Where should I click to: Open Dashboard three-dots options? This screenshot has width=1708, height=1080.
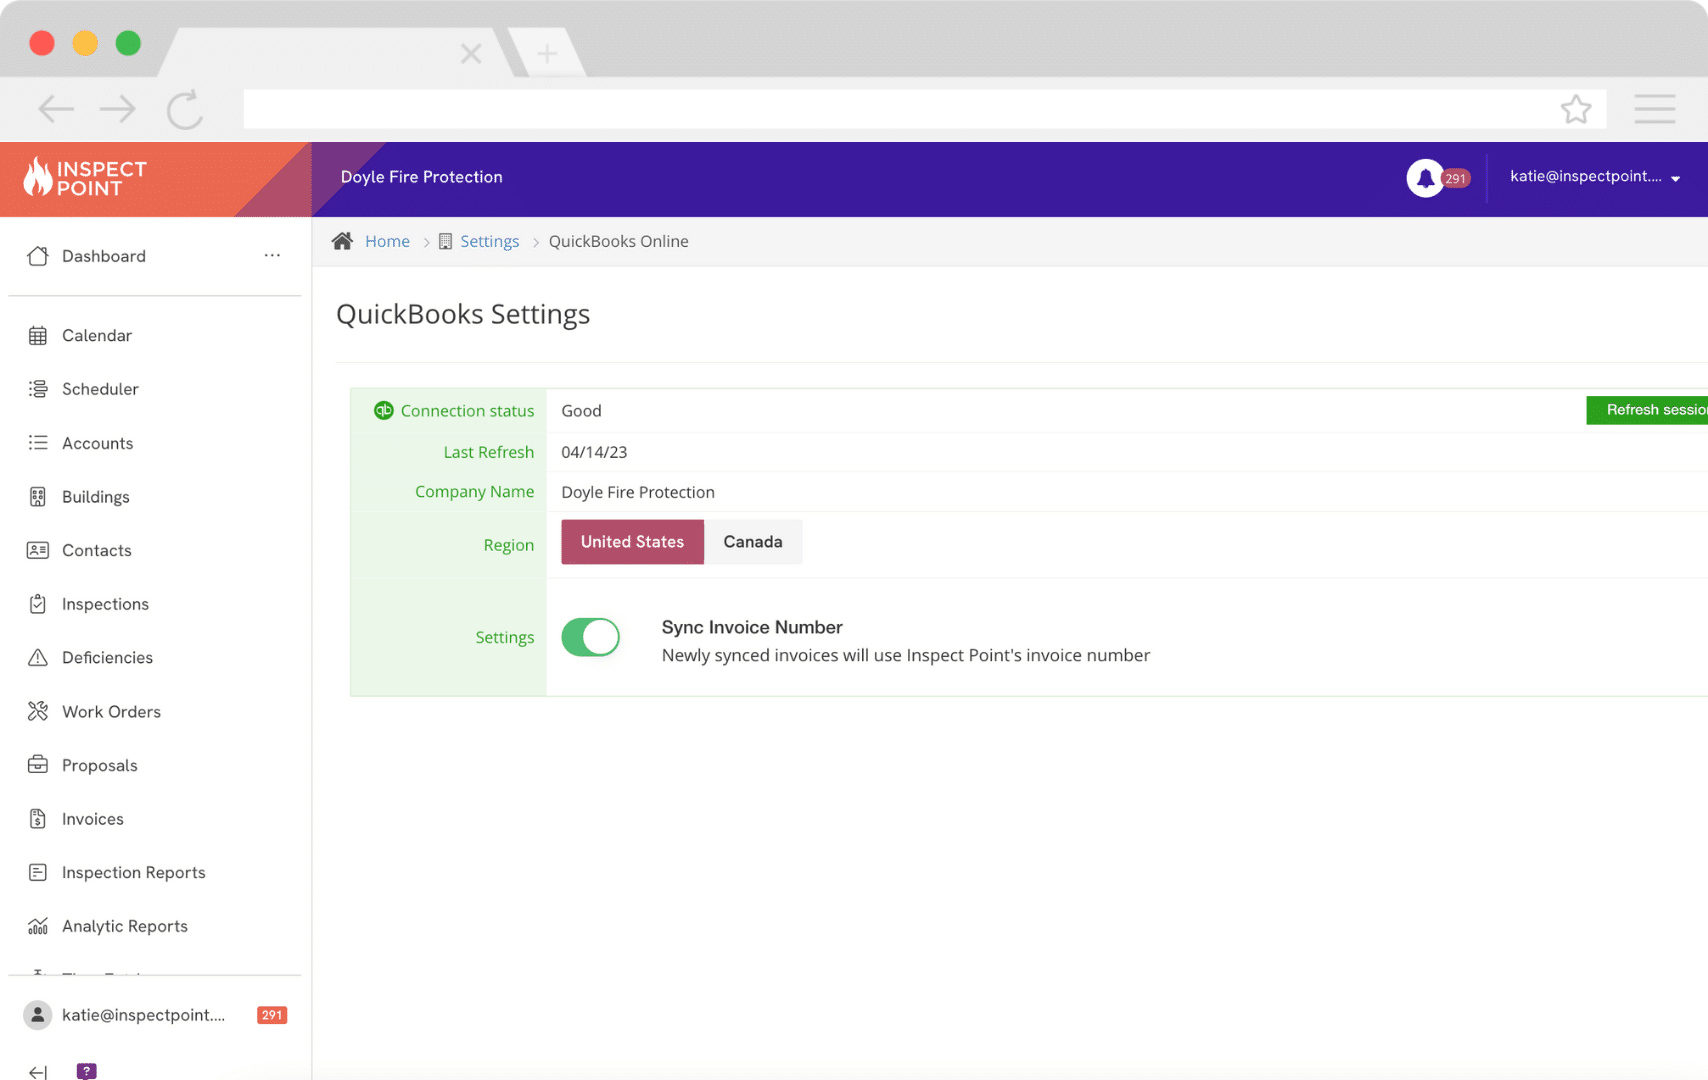[x=272, y=255]
